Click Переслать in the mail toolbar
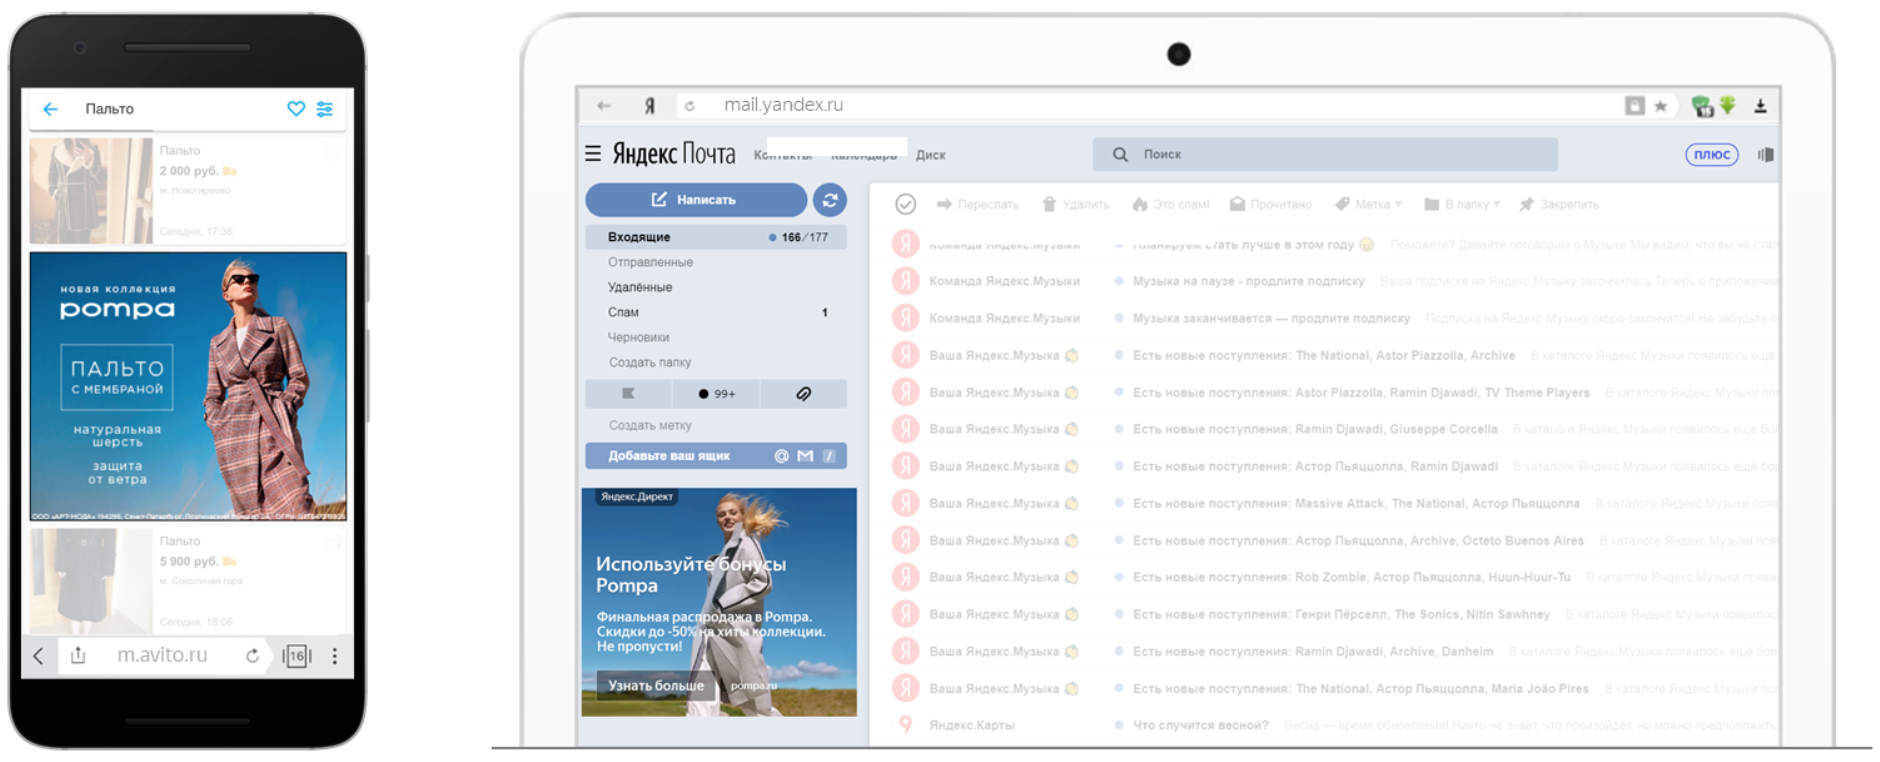This screenshot has height=762, width=1880. tap(977, 204)
